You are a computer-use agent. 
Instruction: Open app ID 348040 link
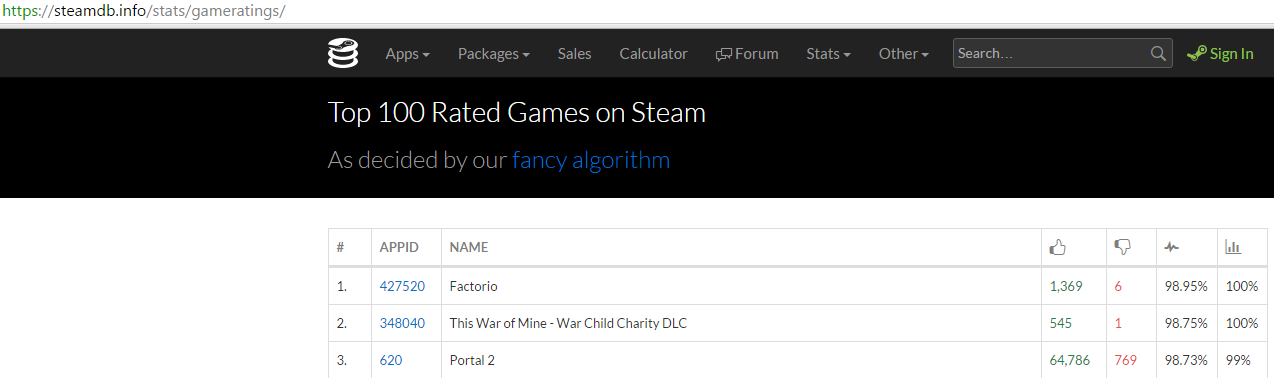pos(402,323)
